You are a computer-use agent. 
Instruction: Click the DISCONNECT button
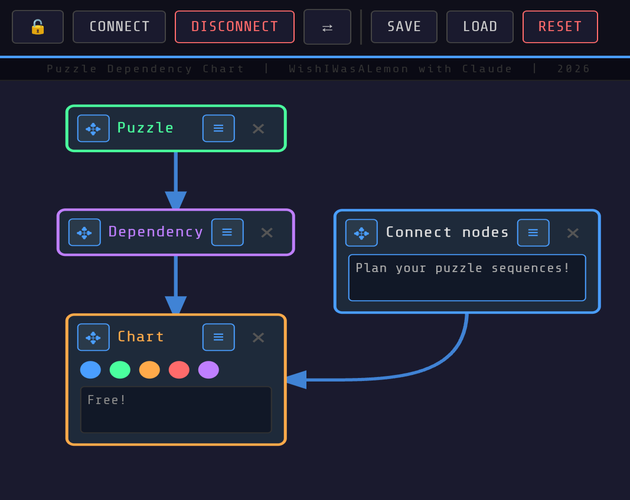coord(235,27)
